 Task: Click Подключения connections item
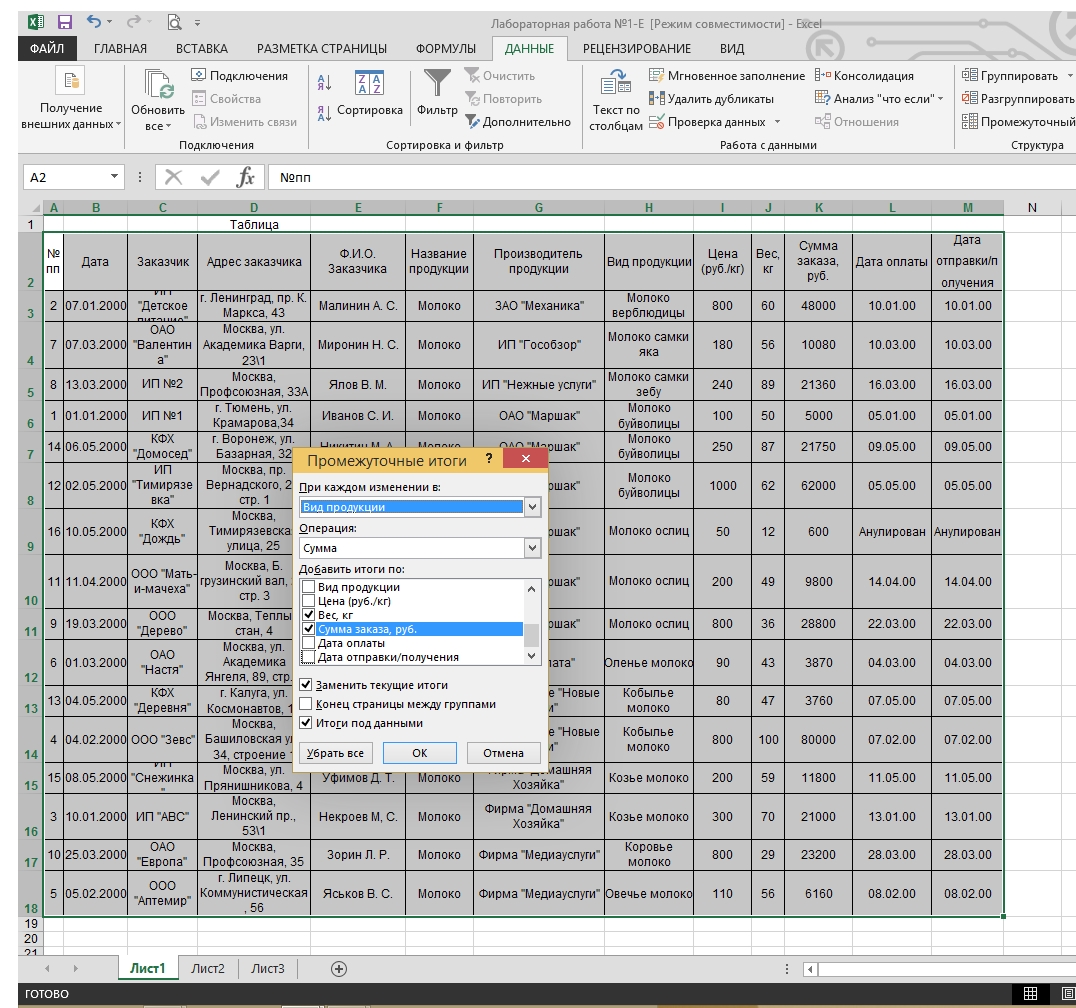[x=239, y=75]
